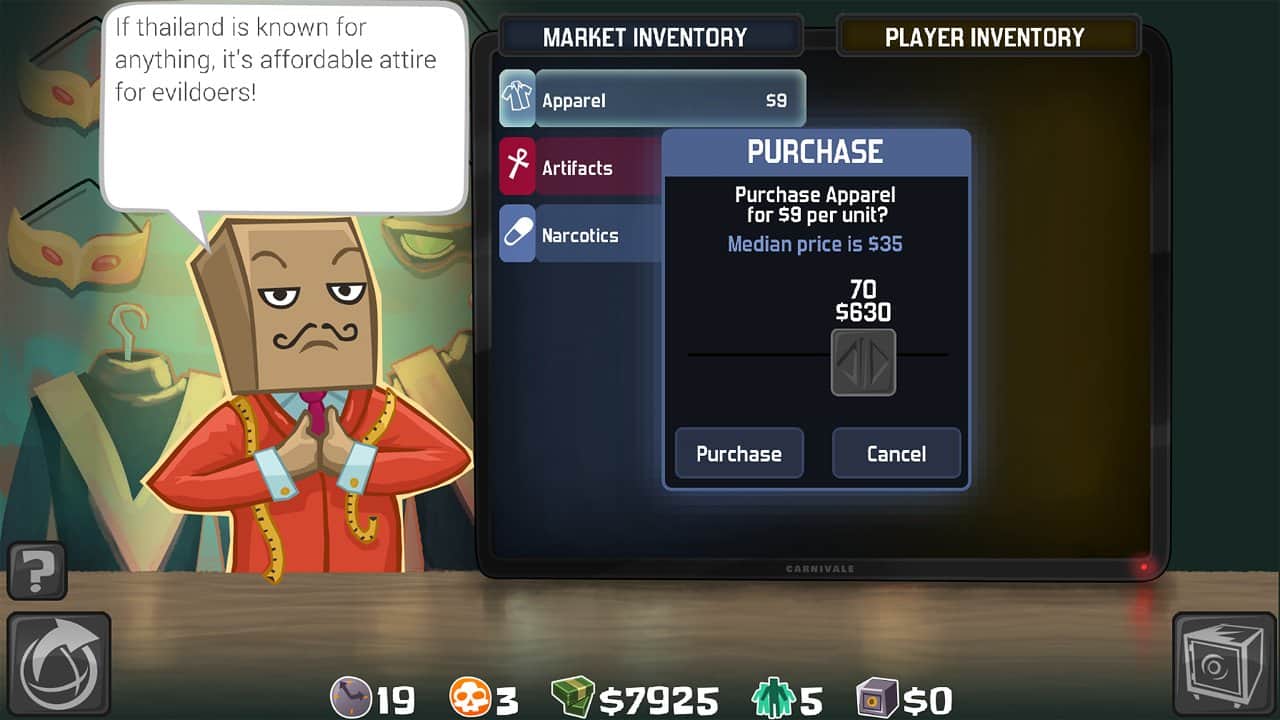Confirm with the Purchase button
The width and height of the screenshot is (1280, 720).
(739, 453)
